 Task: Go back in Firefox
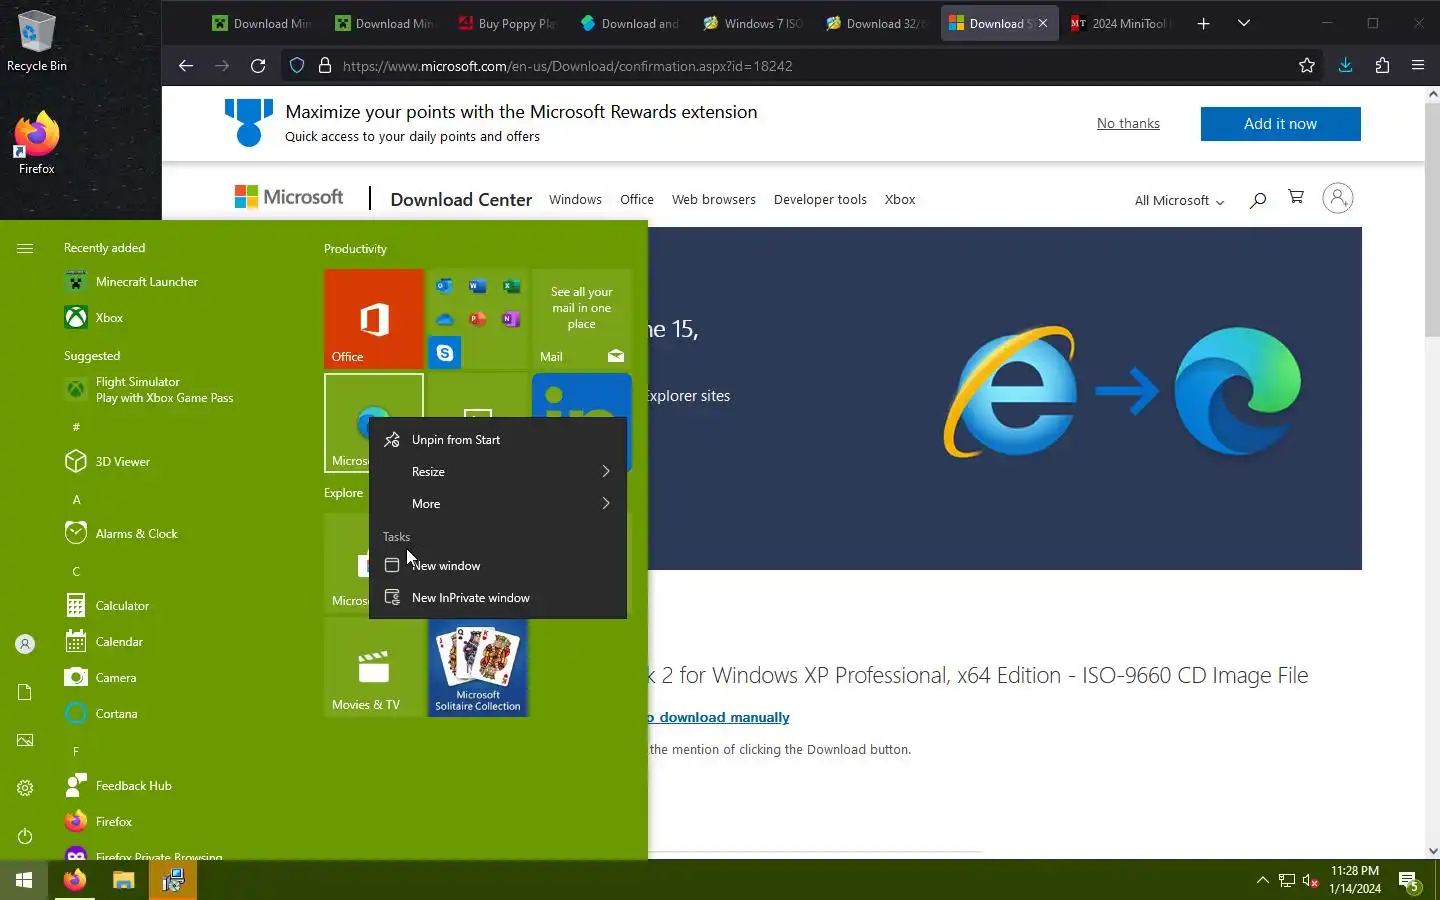(x=186, y=66)
